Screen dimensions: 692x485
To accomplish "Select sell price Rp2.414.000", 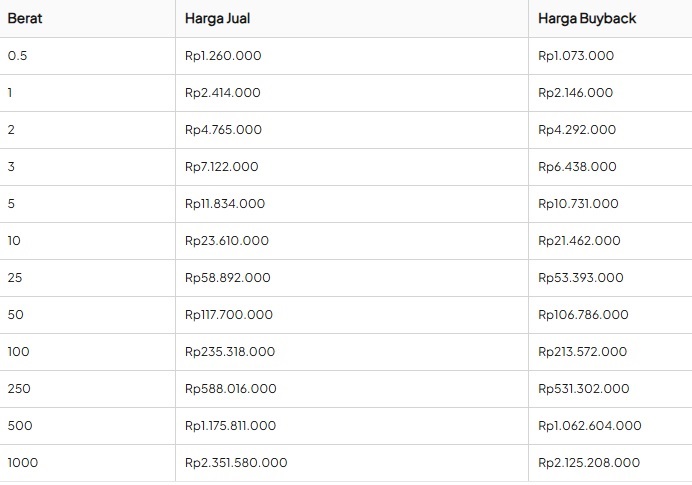I will pos(223,93).
